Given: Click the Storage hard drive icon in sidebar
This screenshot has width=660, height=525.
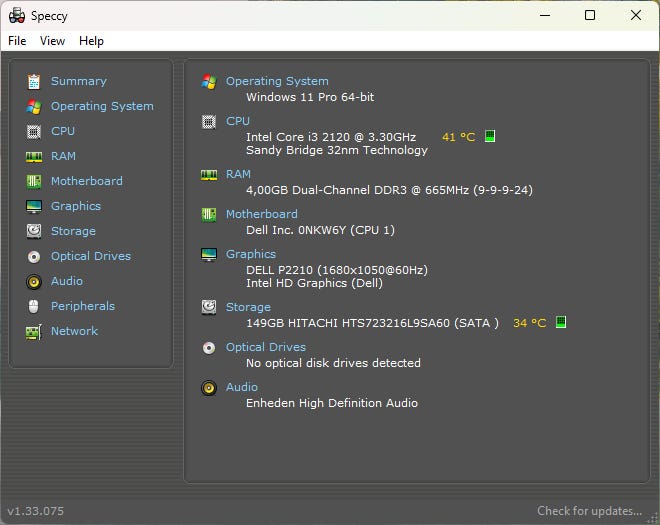Looking at the screenshot, I should coord(34,231).
